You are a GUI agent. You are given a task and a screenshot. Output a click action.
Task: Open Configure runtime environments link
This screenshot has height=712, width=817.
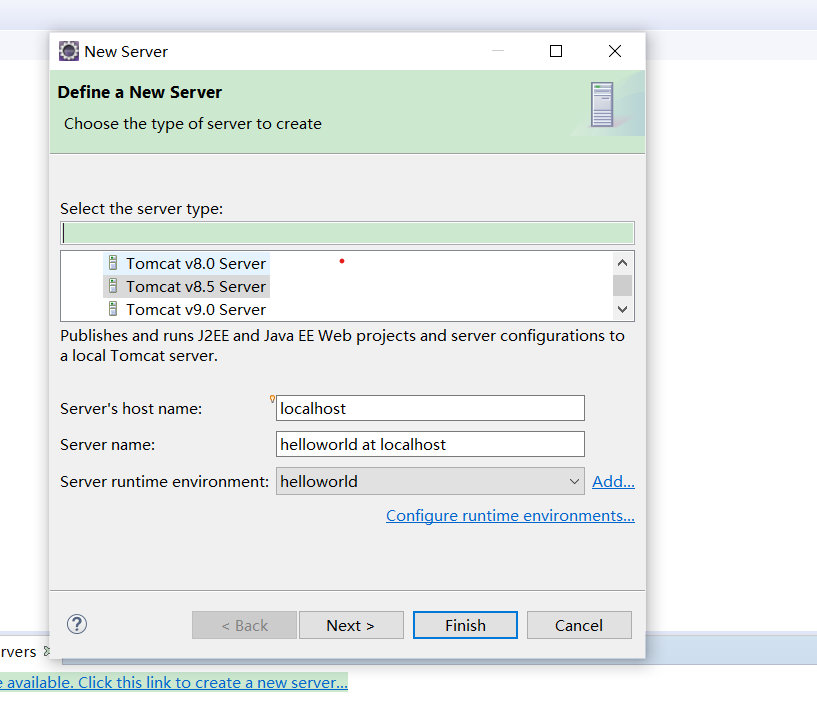(x=510, y=515)
